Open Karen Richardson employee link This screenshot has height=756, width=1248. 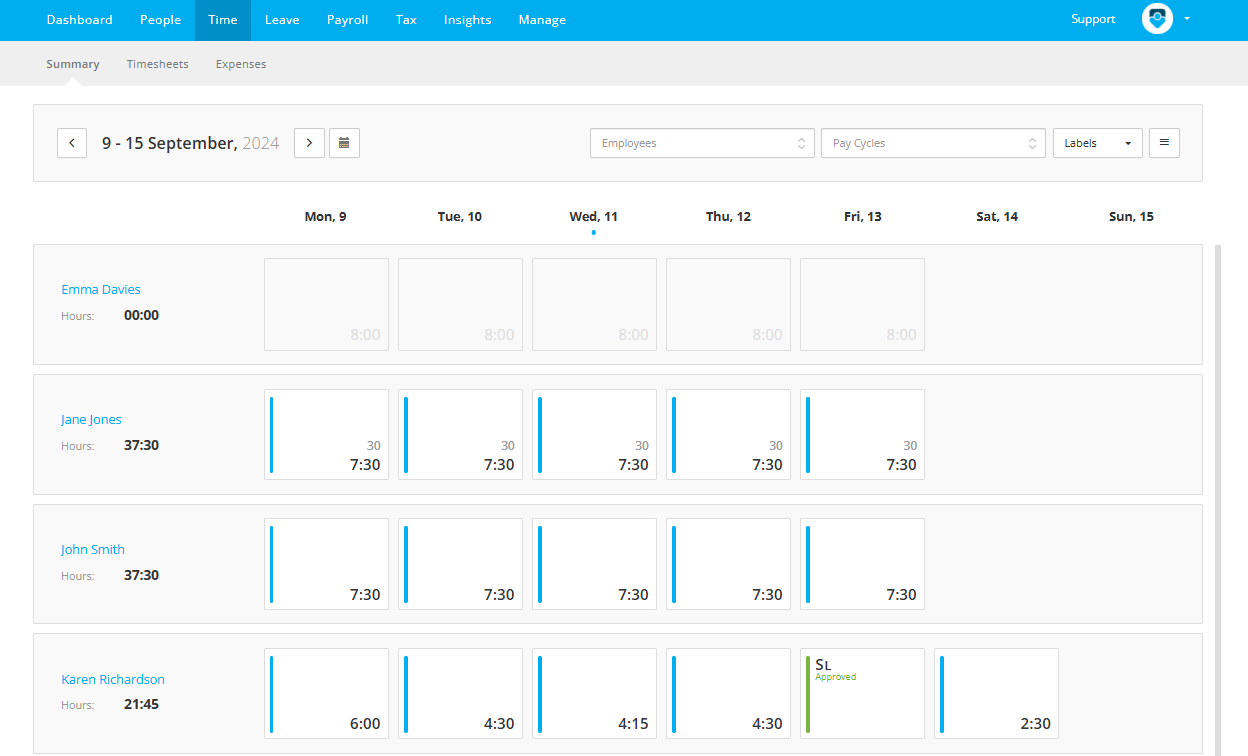pyautogui.click(x=113, y=680)
